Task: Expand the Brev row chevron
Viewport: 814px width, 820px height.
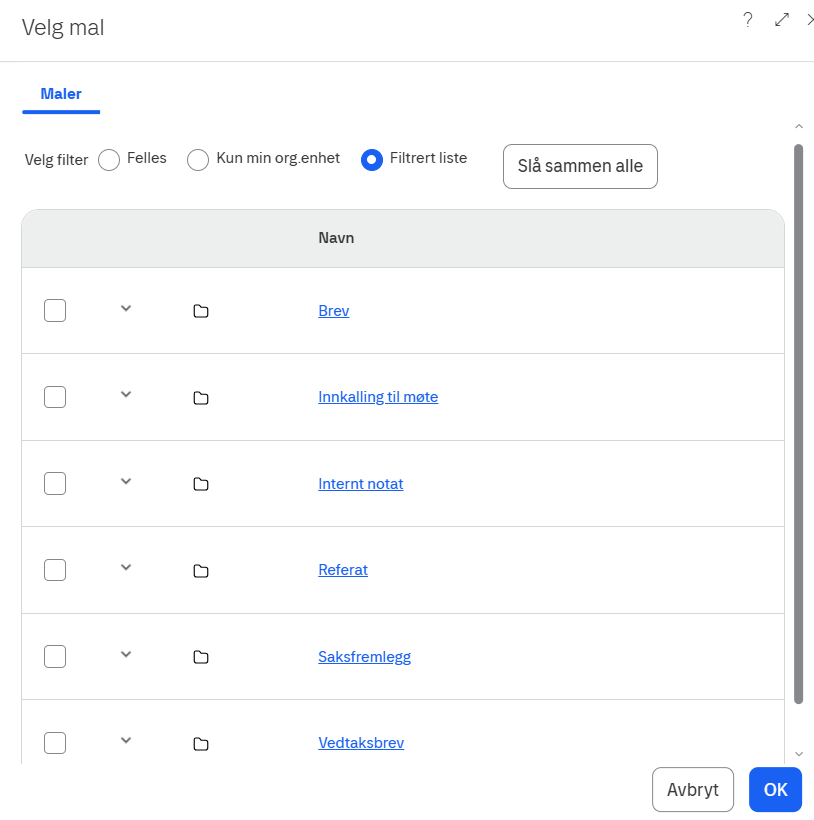Action: pyautogui.click(x=126, y=308)
